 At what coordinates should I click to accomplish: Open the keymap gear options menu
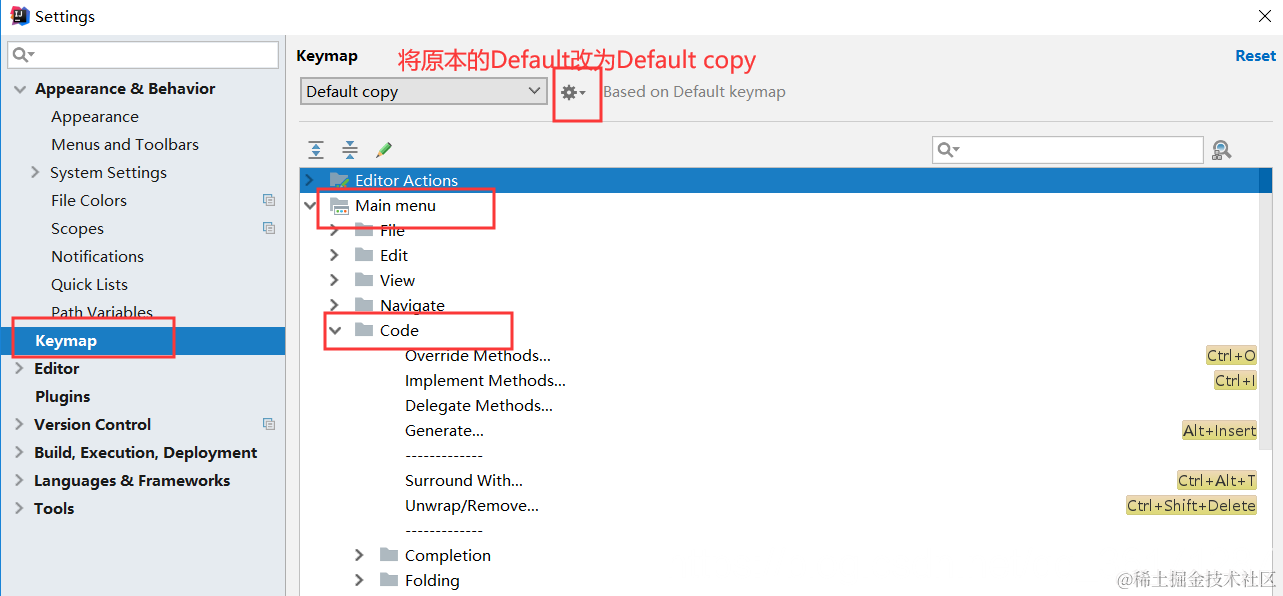tap(573, 92)
